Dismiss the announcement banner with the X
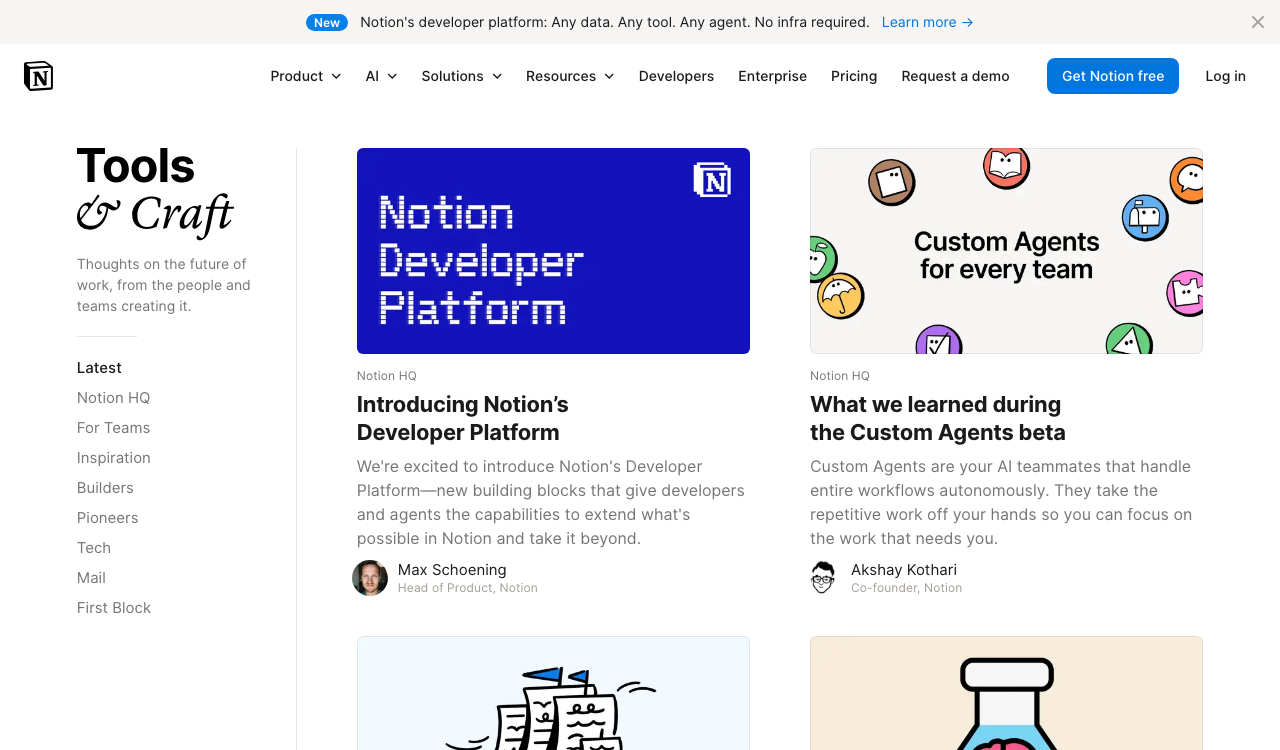Viewport: 1280px width, 750px height. click(1258, 22)
